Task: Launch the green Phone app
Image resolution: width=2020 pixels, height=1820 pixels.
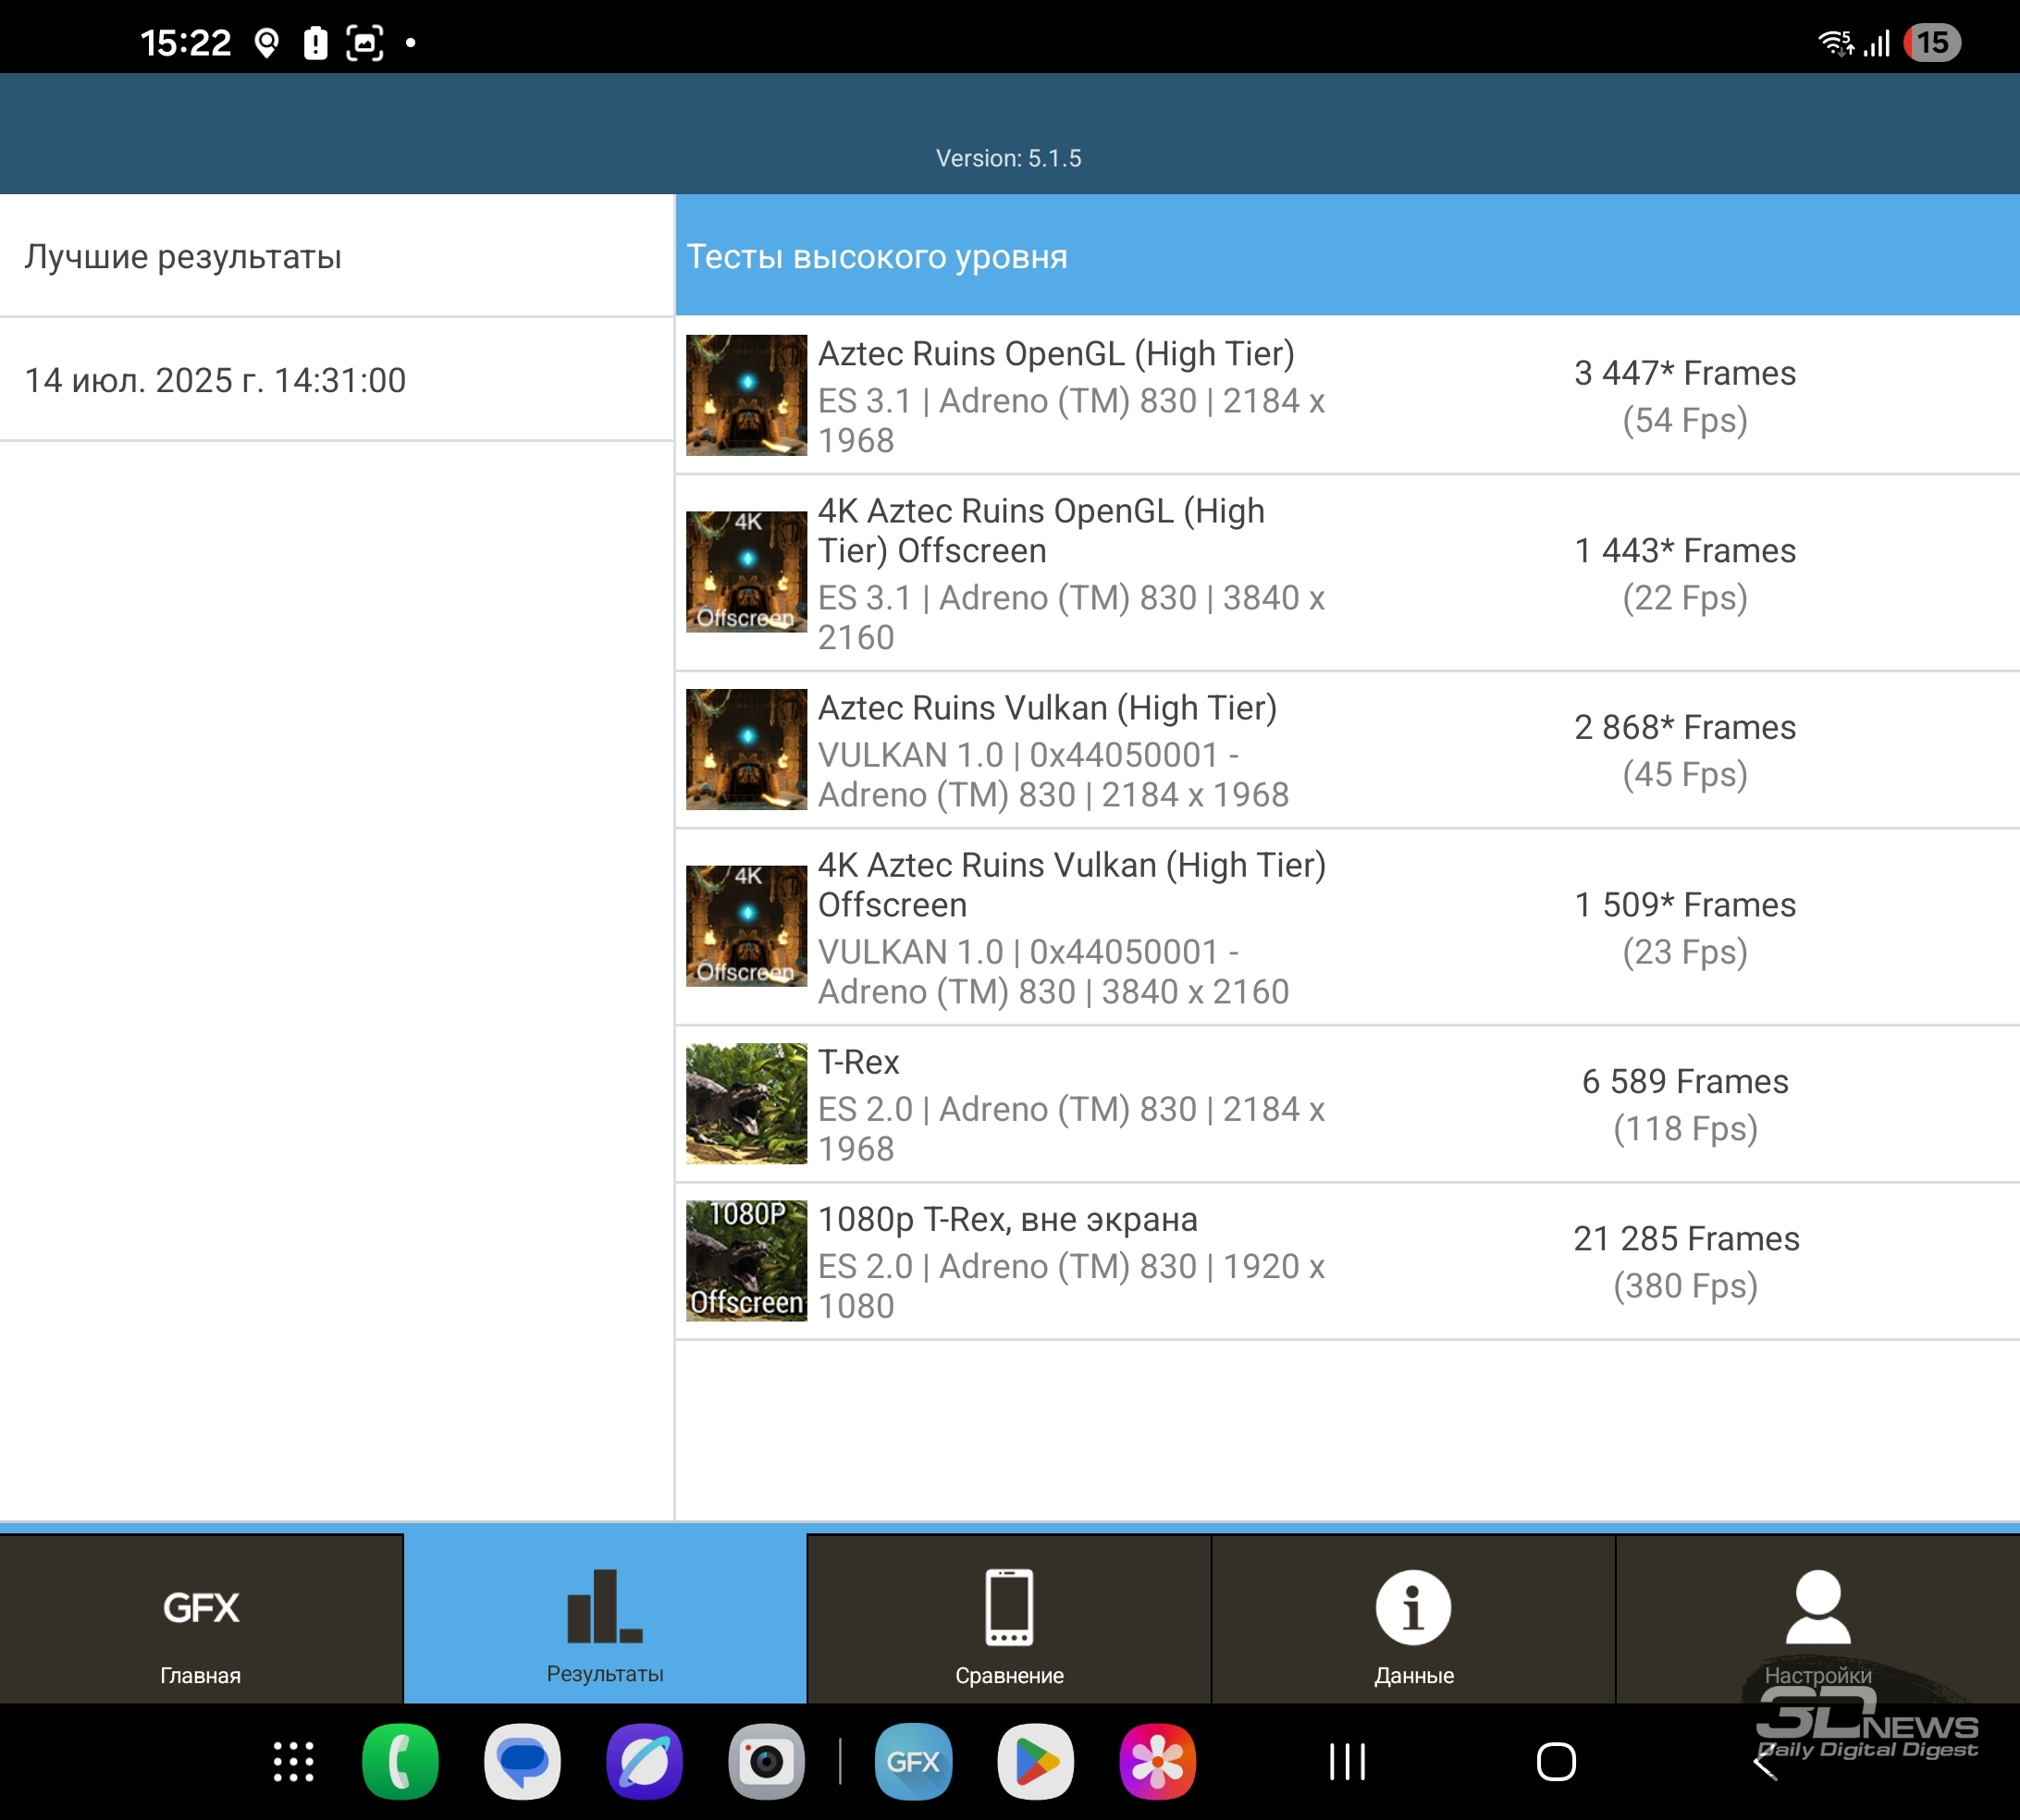Action: tap(400, 1761)
